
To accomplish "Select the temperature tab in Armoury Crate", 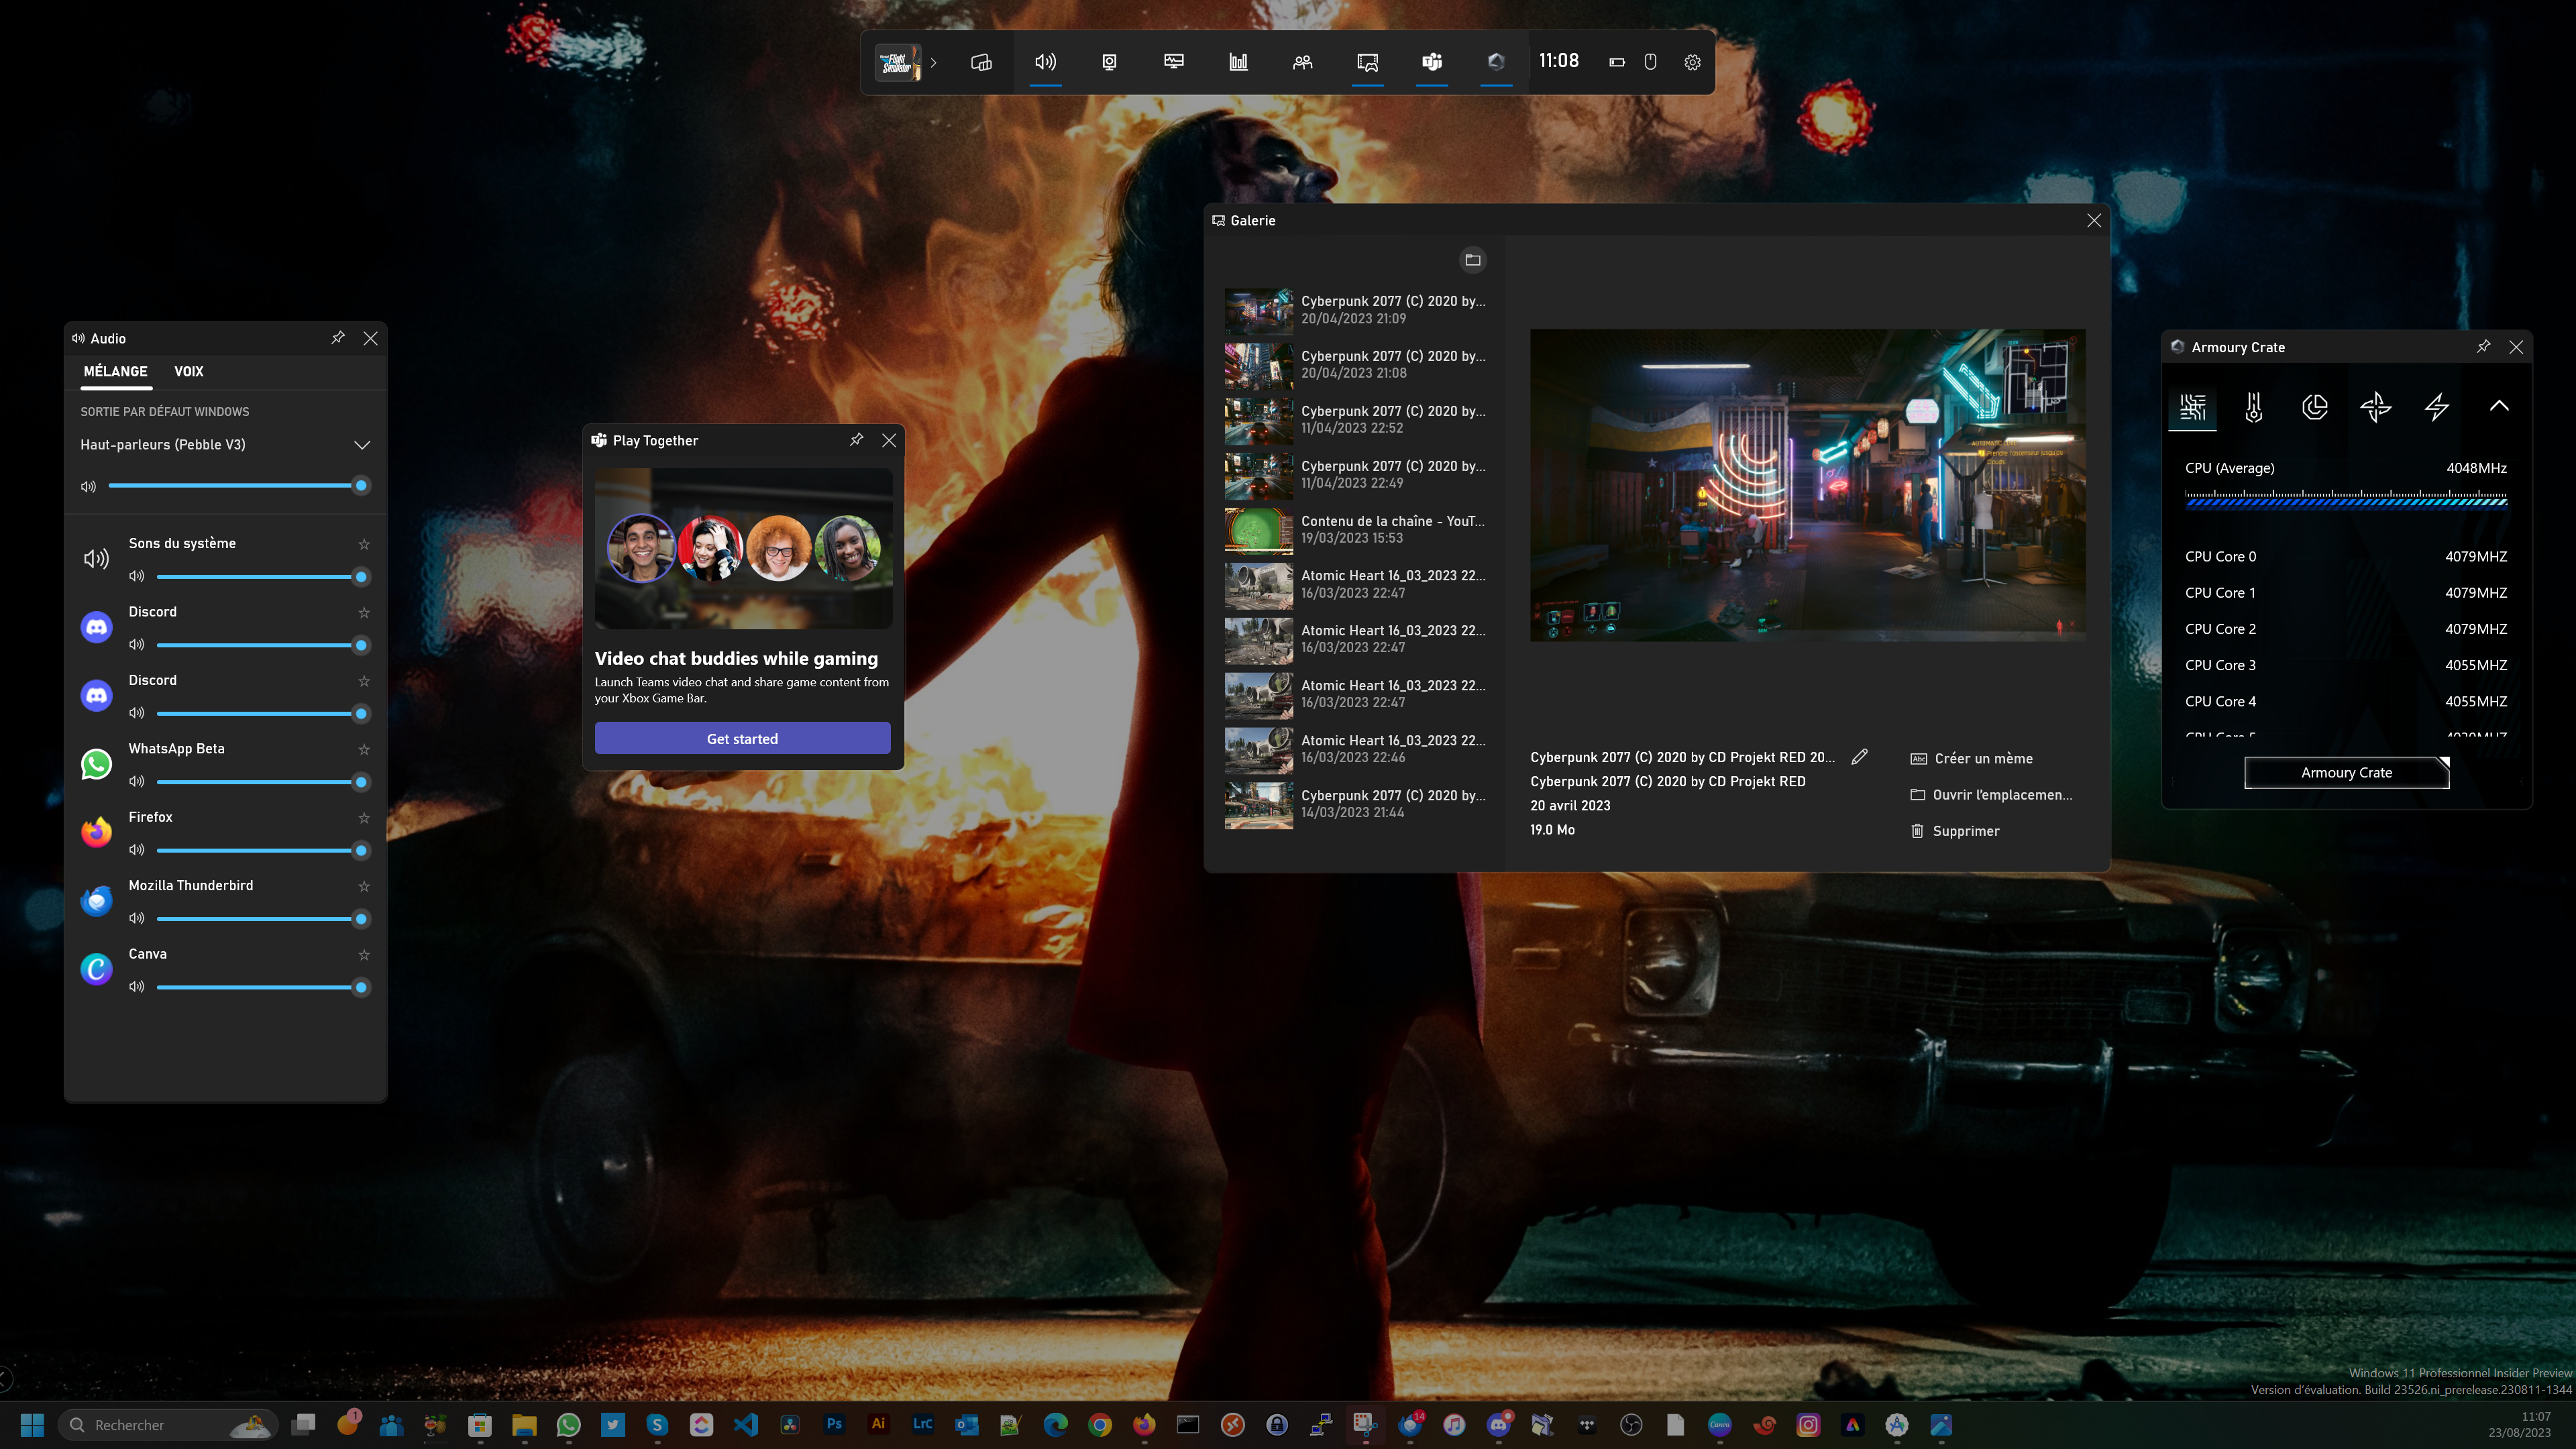I will point(2253,407).
